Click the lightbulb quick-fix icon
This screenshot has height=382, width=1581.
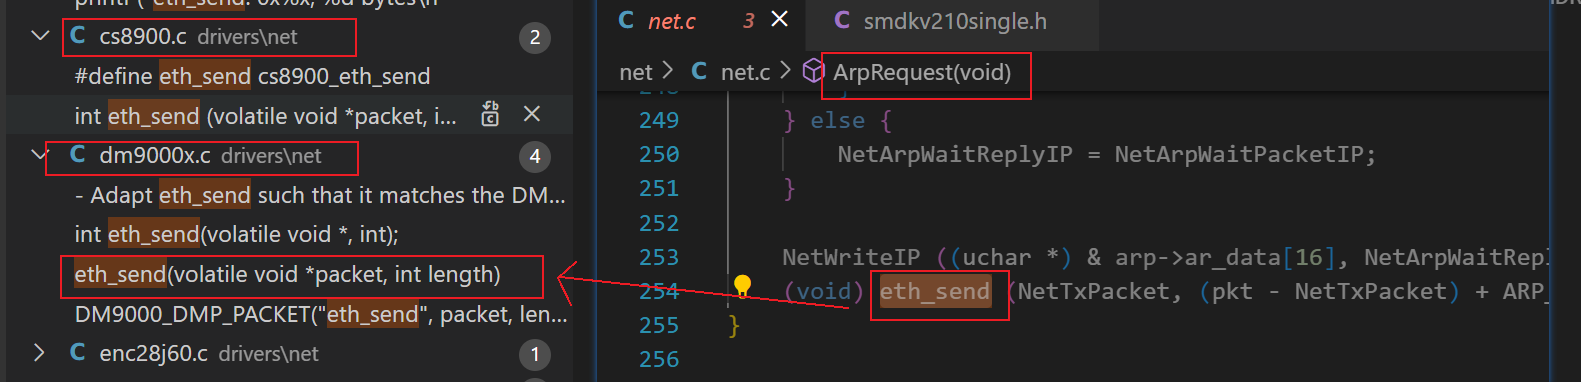click(x=743, y=287)
